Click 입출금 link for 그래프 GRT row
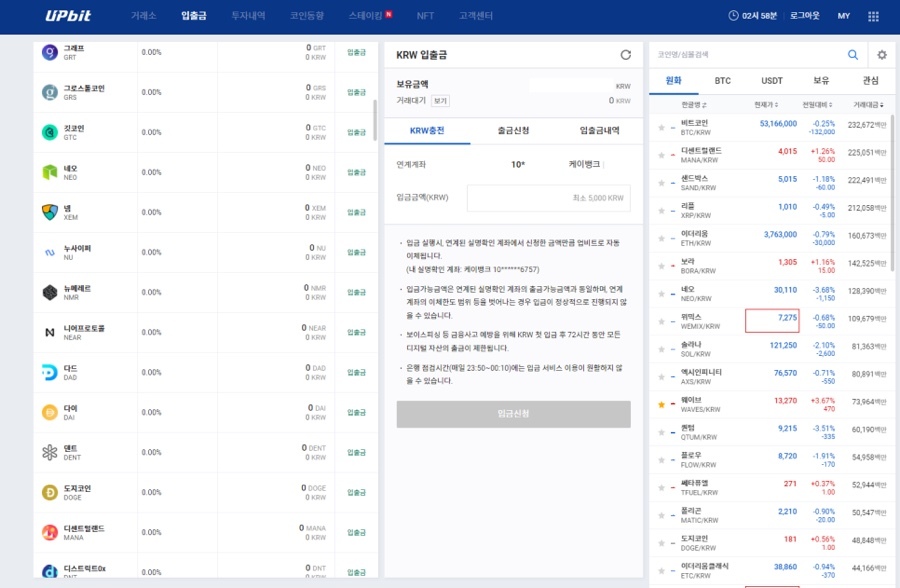Image resolution: width=900 pixels, height=588 pixels. [356, 52]
